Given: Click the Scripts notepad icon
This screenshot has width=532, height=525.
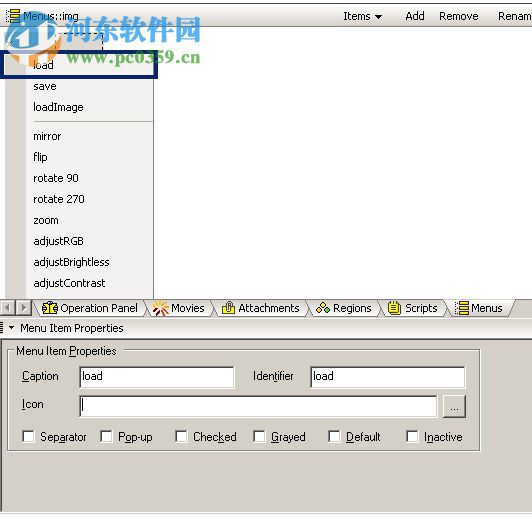Looking at the screenshot, I should (x=394, y=308).
